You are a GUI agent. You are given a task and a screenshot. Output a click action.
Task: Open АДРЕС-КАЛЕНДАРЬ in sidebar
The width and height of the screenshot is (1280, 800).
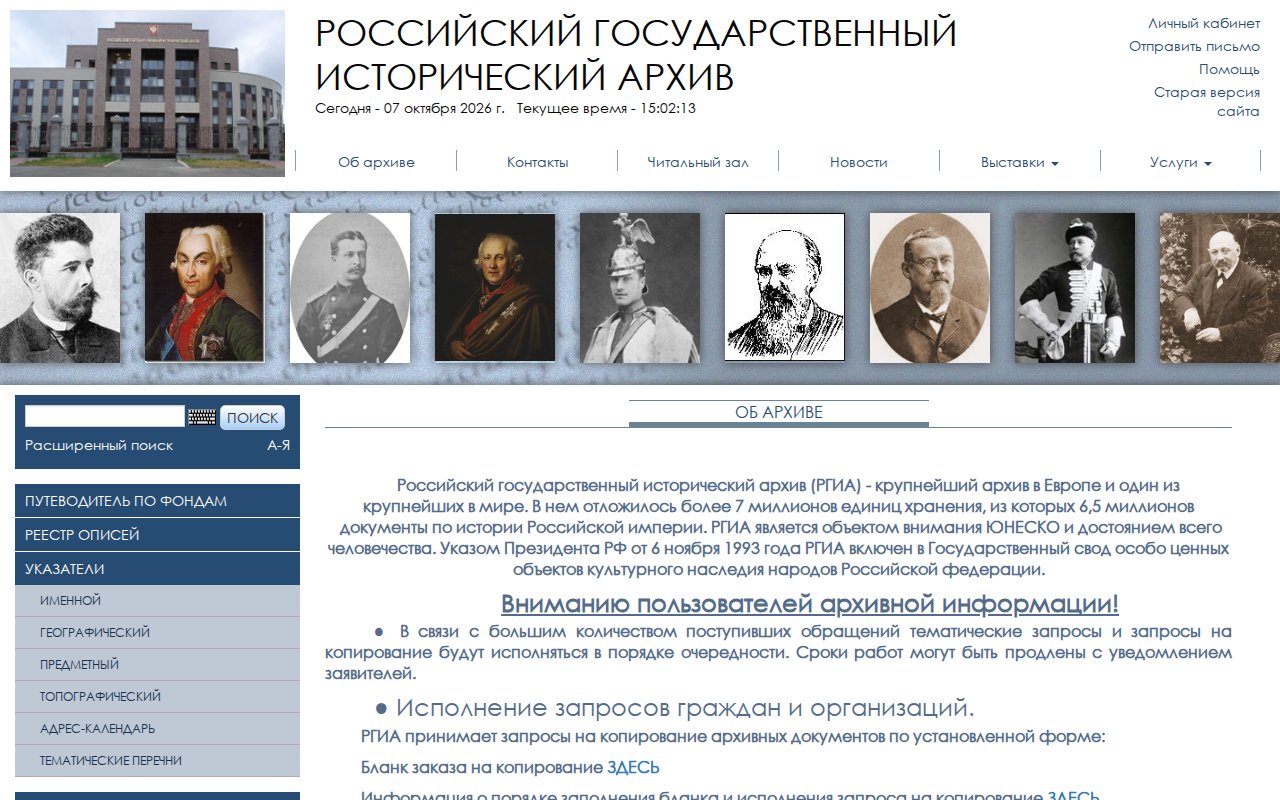(157, 729)
